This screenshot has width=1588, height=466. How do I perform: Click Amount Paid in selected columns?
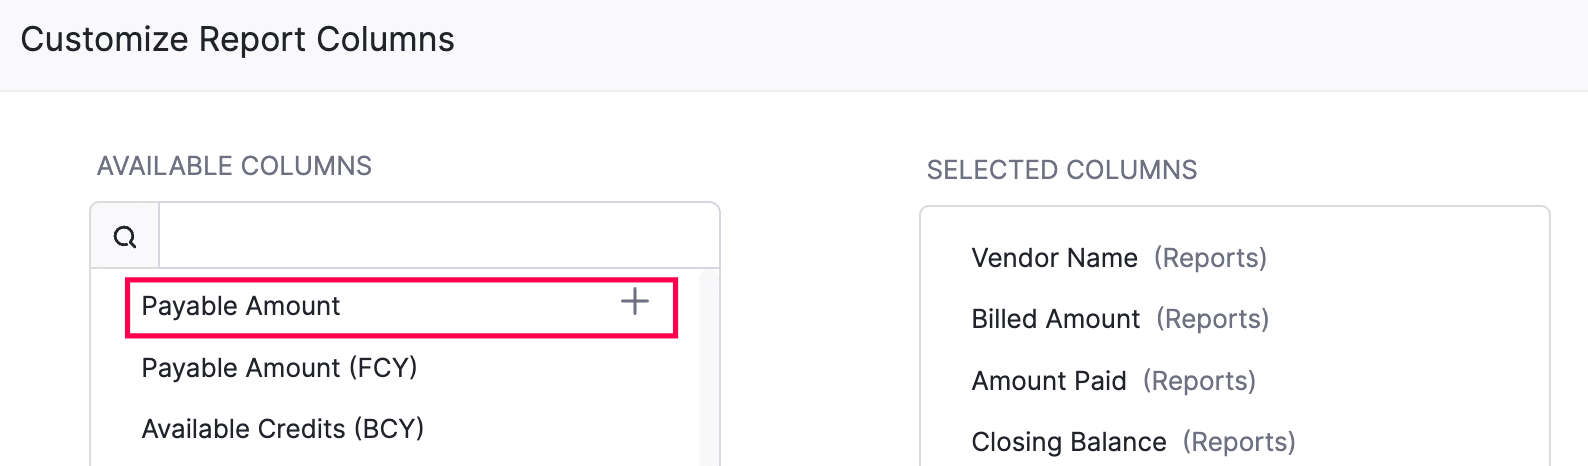pos(1048,381)
